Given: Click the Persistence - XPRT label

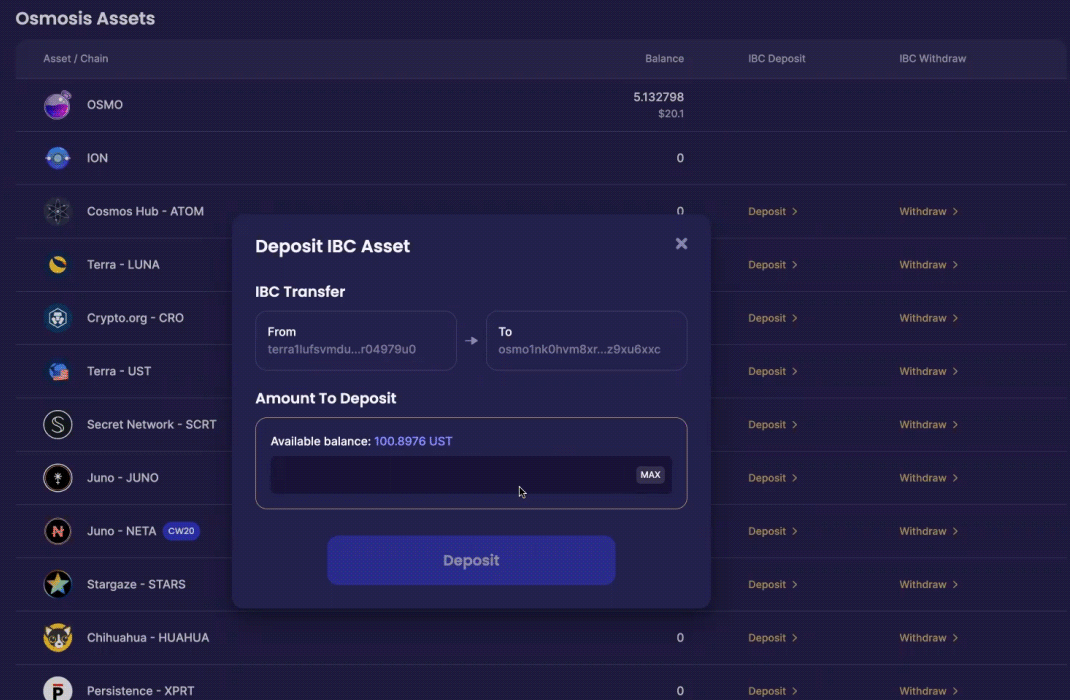Looking at the screenshot, I should coord(141,690).
